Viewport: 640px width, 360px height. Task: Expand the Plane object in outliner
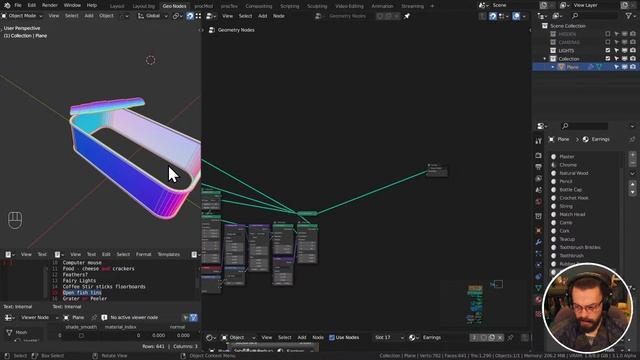tap(553, 67)
